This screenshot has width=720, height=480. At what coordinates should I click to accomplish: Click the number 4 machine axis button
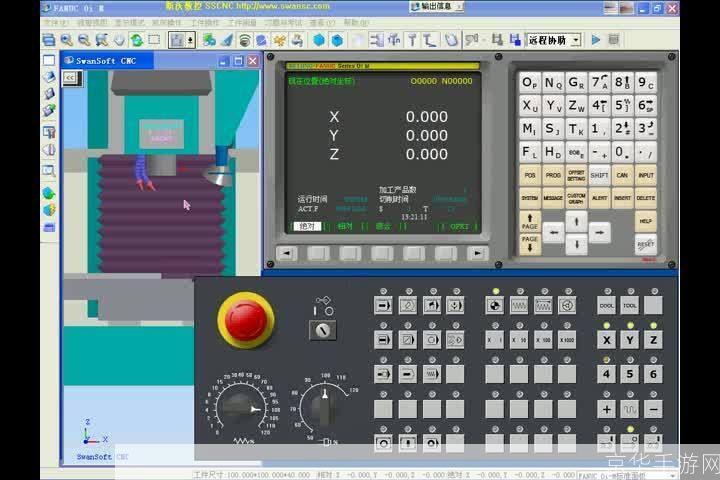tap(607, 374)
